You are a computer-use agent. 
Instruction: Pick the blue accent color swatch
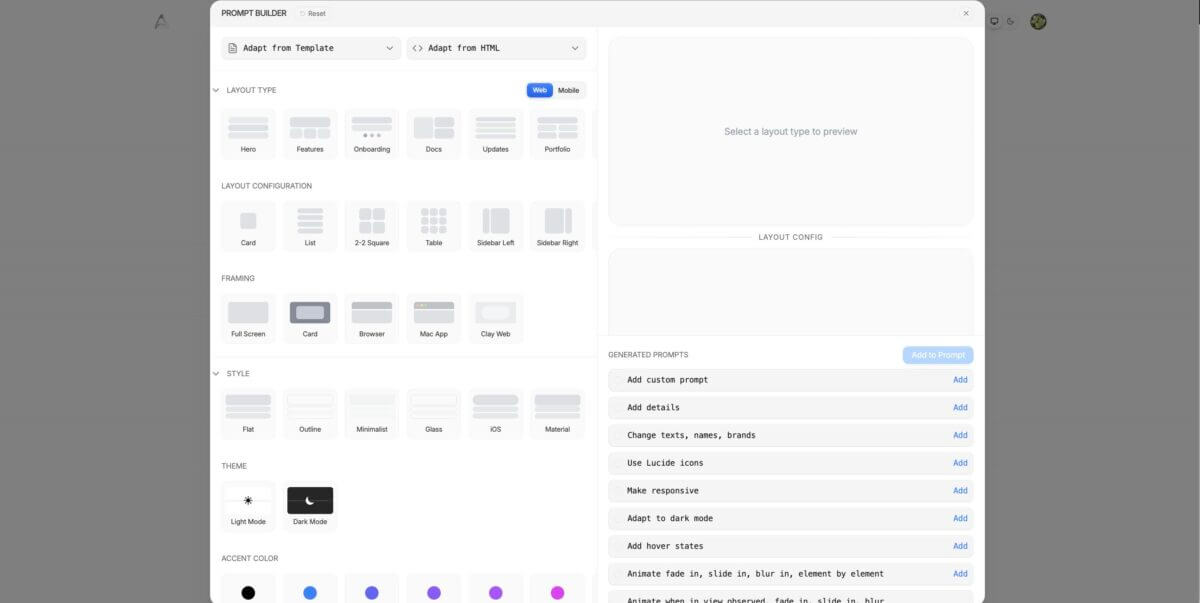[x=310, y=593]
